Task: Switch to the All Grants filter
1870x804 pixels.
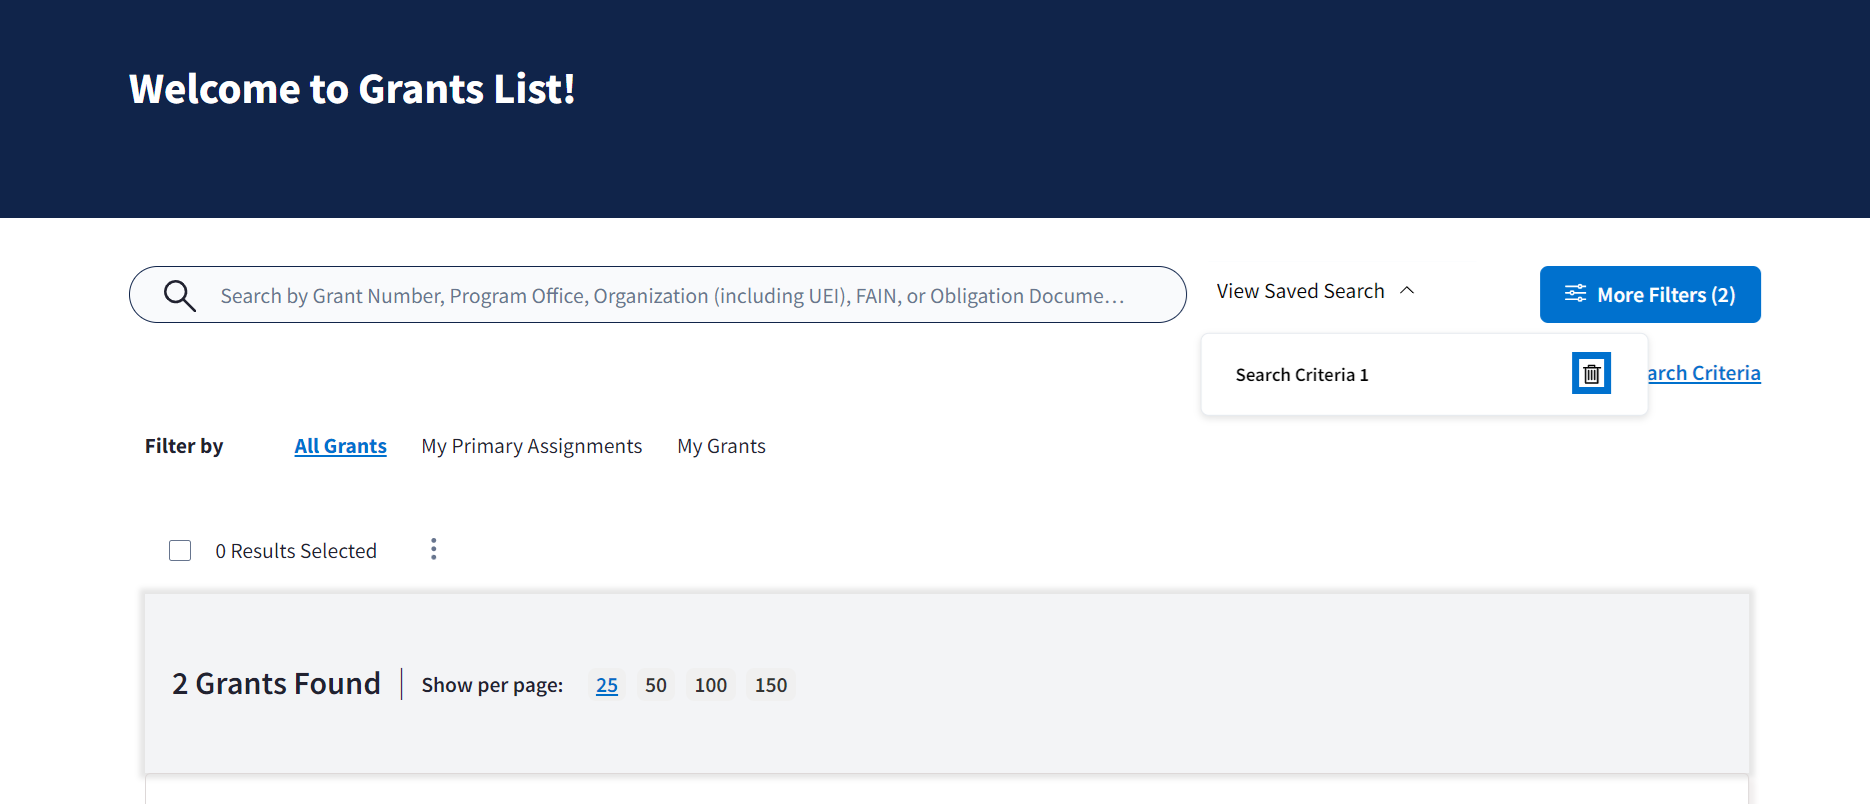Action: 340,446
